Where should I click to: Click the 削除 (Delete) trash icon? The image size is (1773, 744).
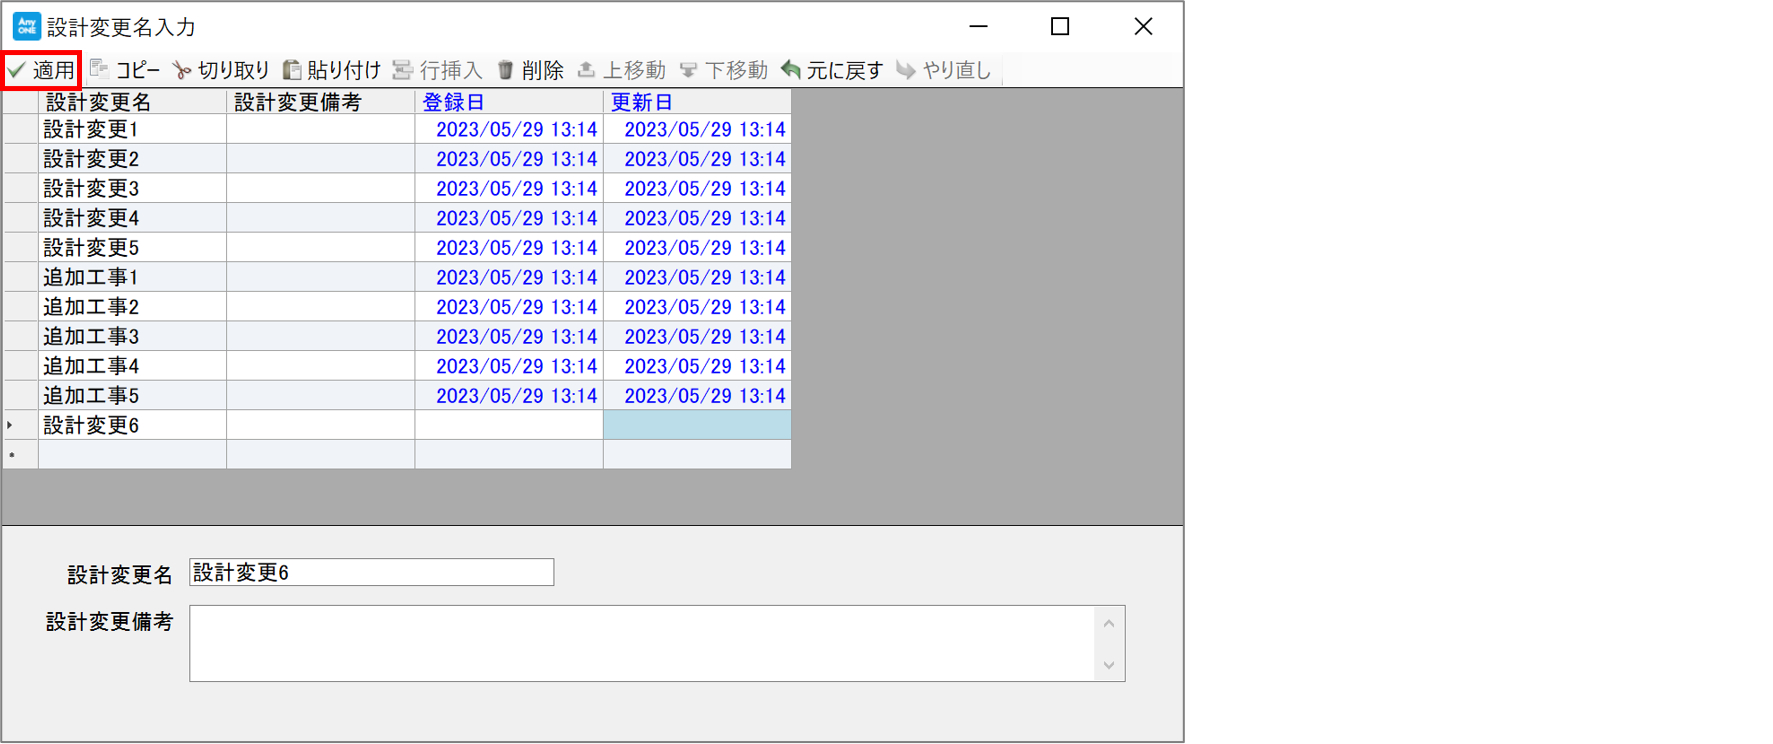505,70
